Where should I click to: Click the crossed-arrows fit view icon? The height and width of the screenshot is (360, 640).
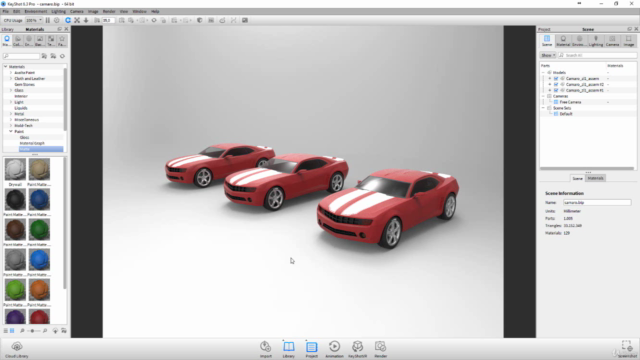77,20
